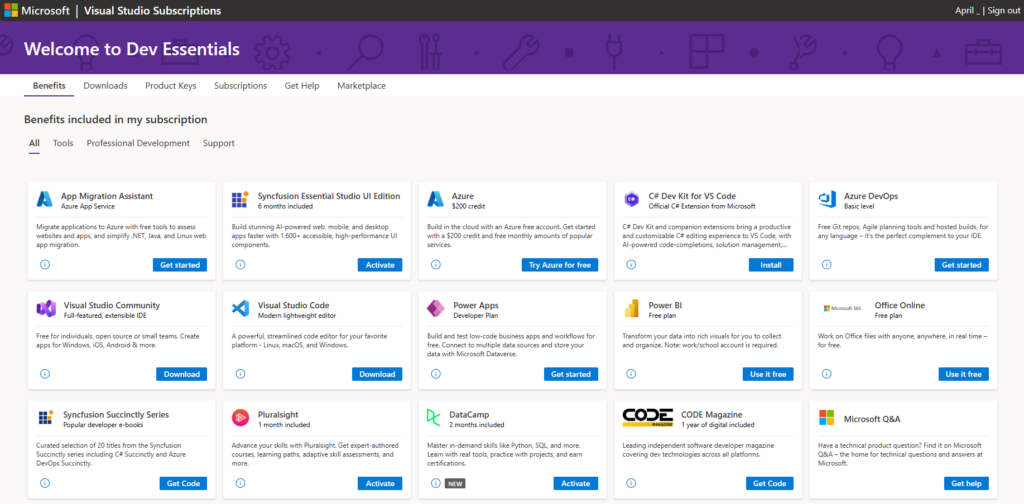This screenshot has height=504, width=1024.
Task: Open info icon on Syncfusion Succinctly Series card
Action: tap(45, 483)
